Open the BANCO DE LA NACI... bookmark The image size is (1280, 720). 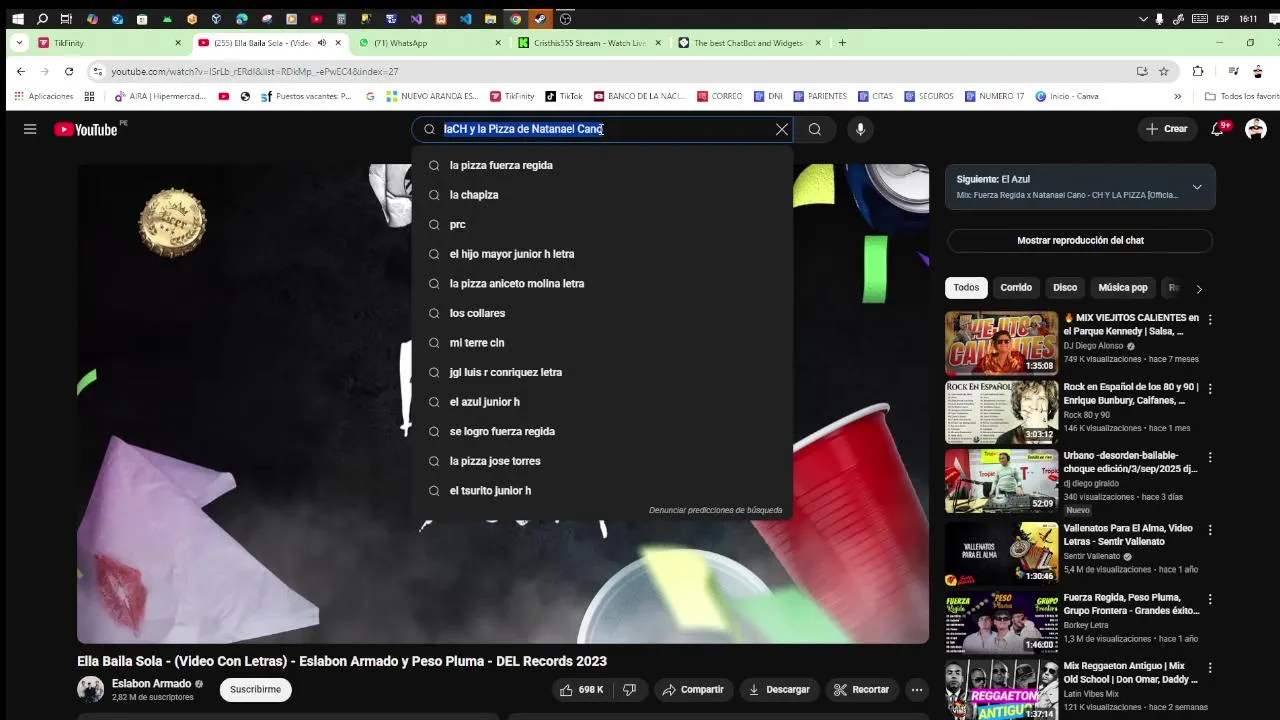click(x=640, y=97)
